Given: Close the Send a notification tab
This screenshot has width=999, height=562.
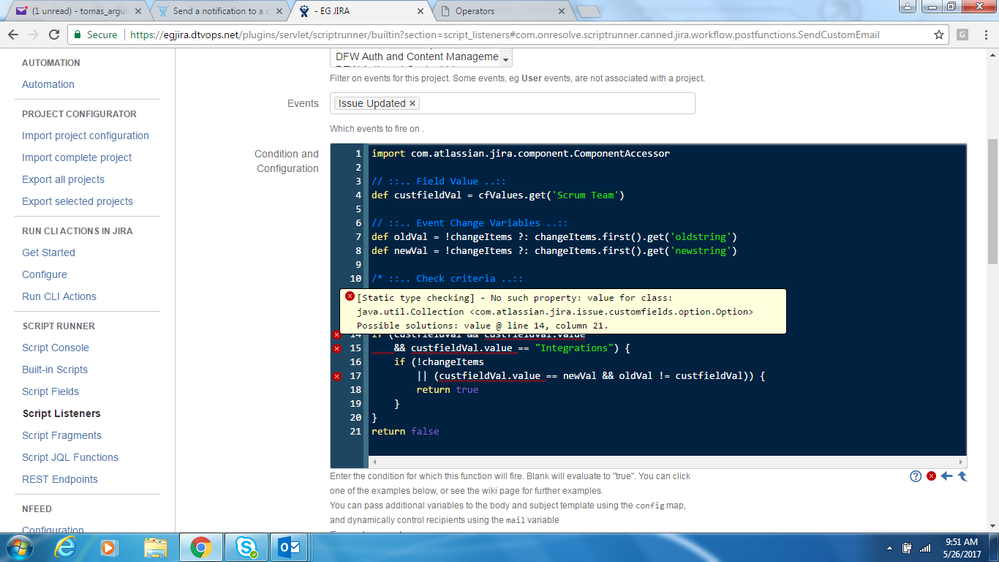Looking at the screenshot, I should click(279, 11).
